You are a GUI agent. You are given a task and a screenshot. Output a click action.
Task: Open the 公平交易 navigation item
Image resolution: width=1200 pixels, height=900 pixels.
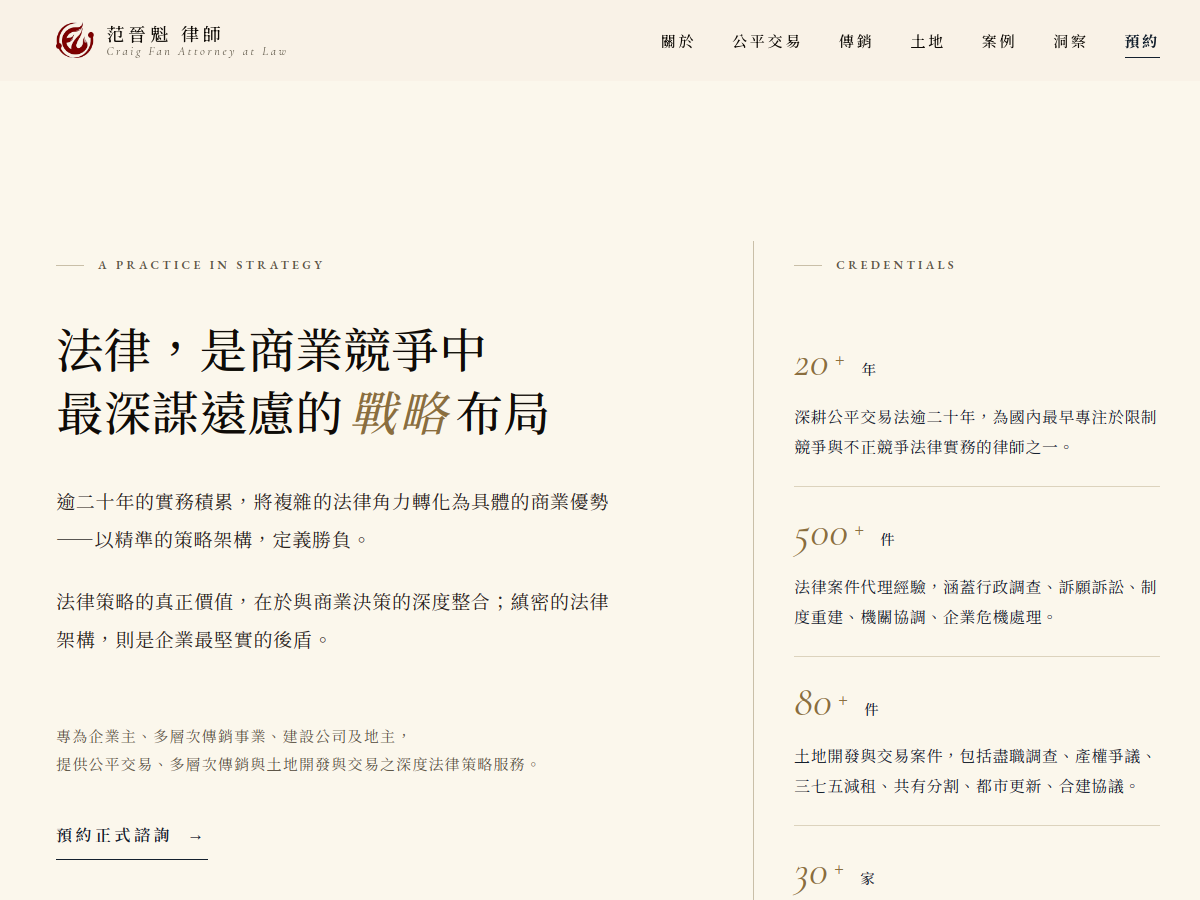pos(767,42)
